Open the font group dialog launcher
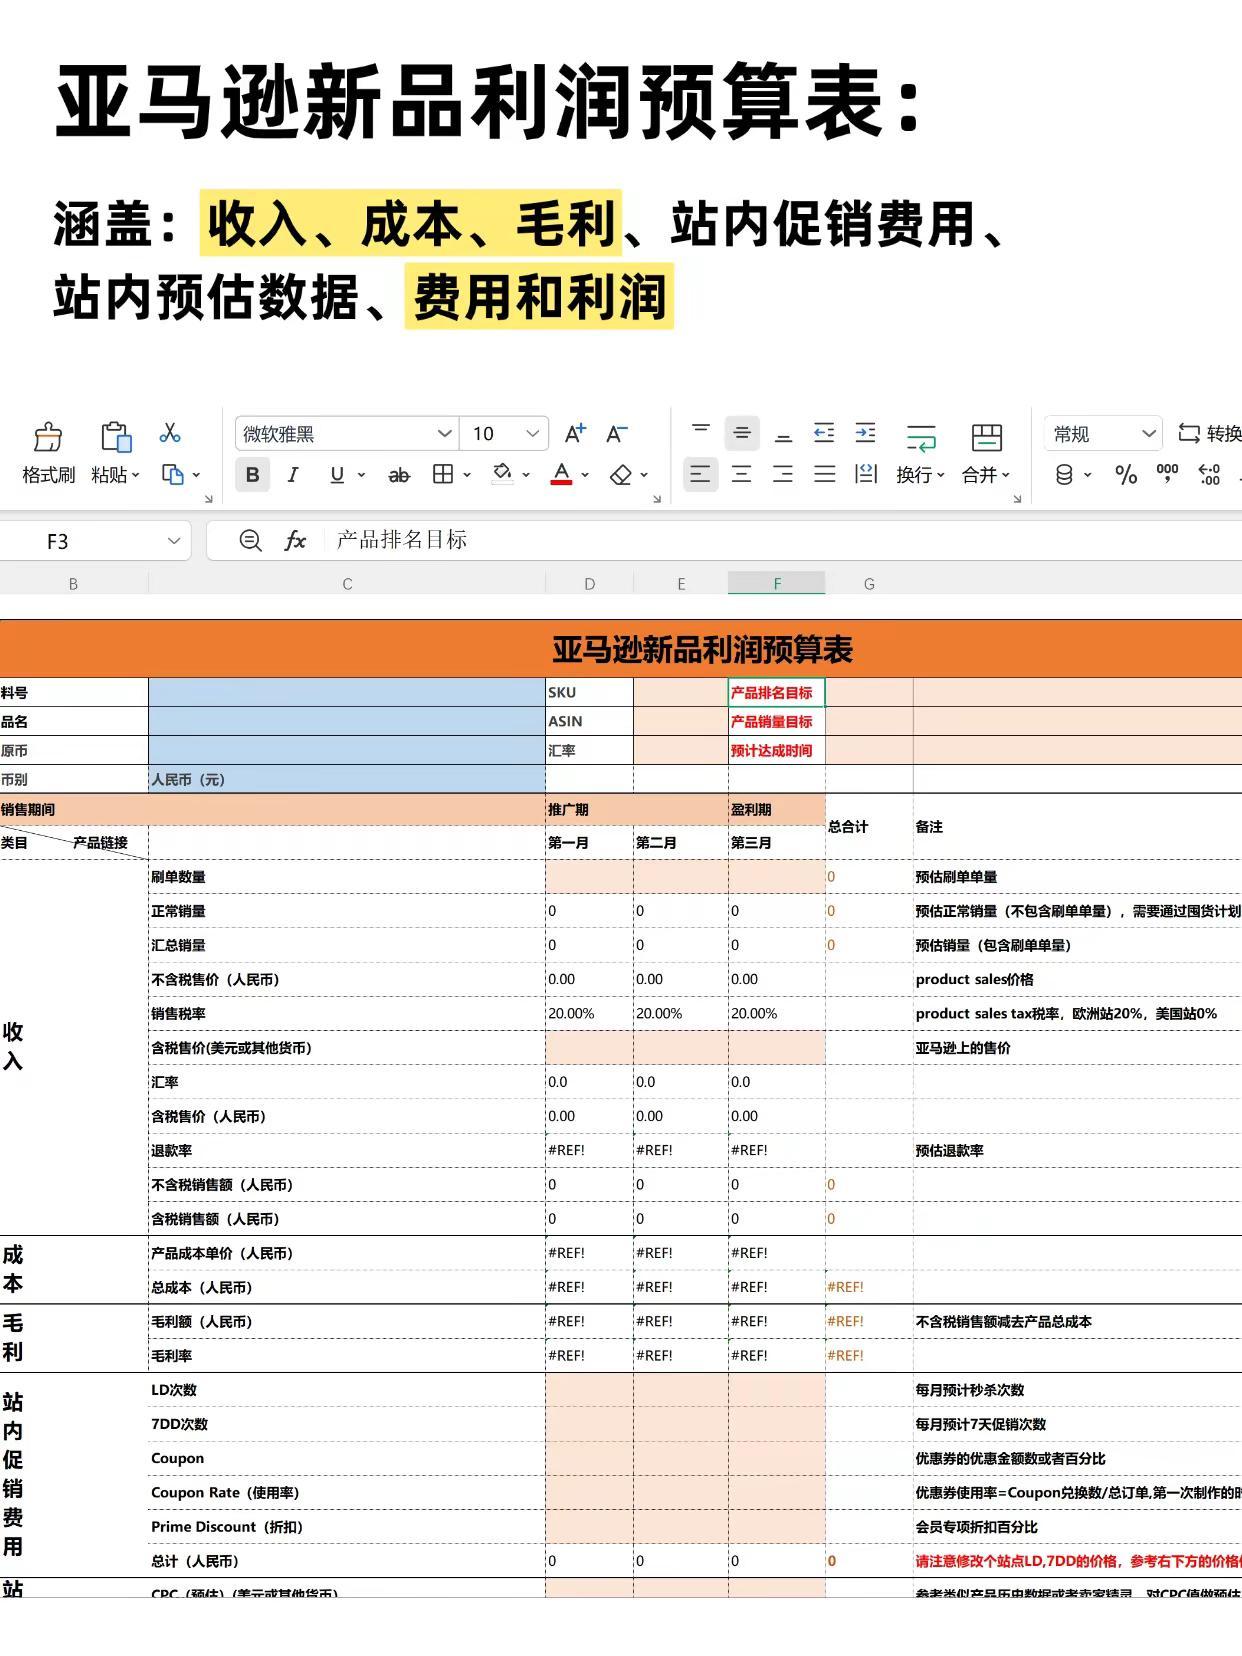 coord(657,498)
